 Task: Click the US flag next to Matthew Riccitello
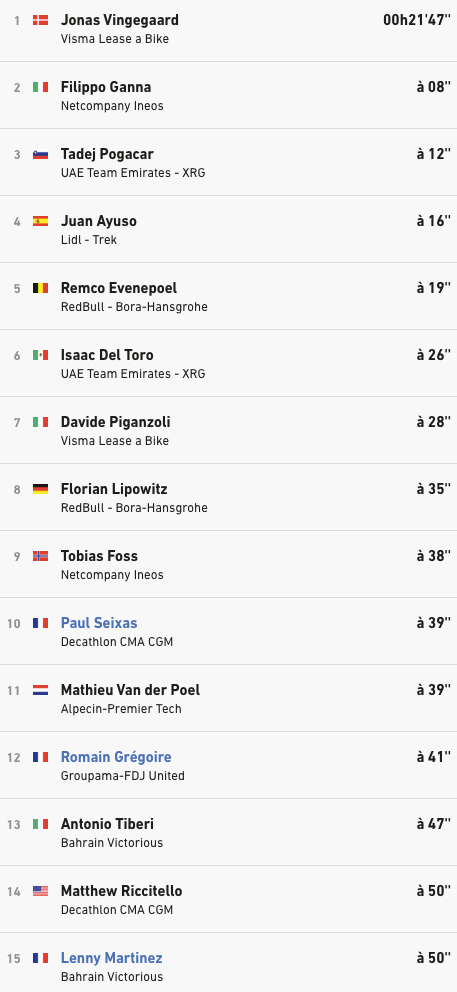pos(41,891)
